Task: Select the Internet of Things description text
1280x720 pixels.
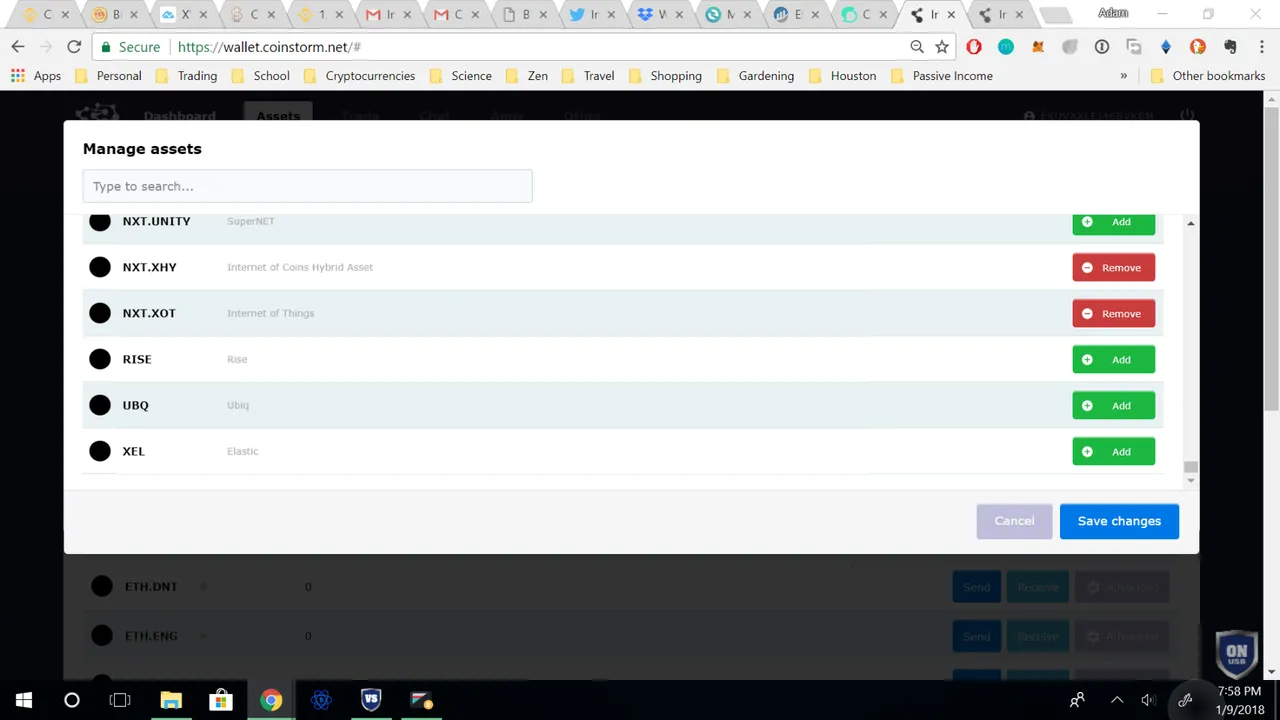Action: (270, 313)
